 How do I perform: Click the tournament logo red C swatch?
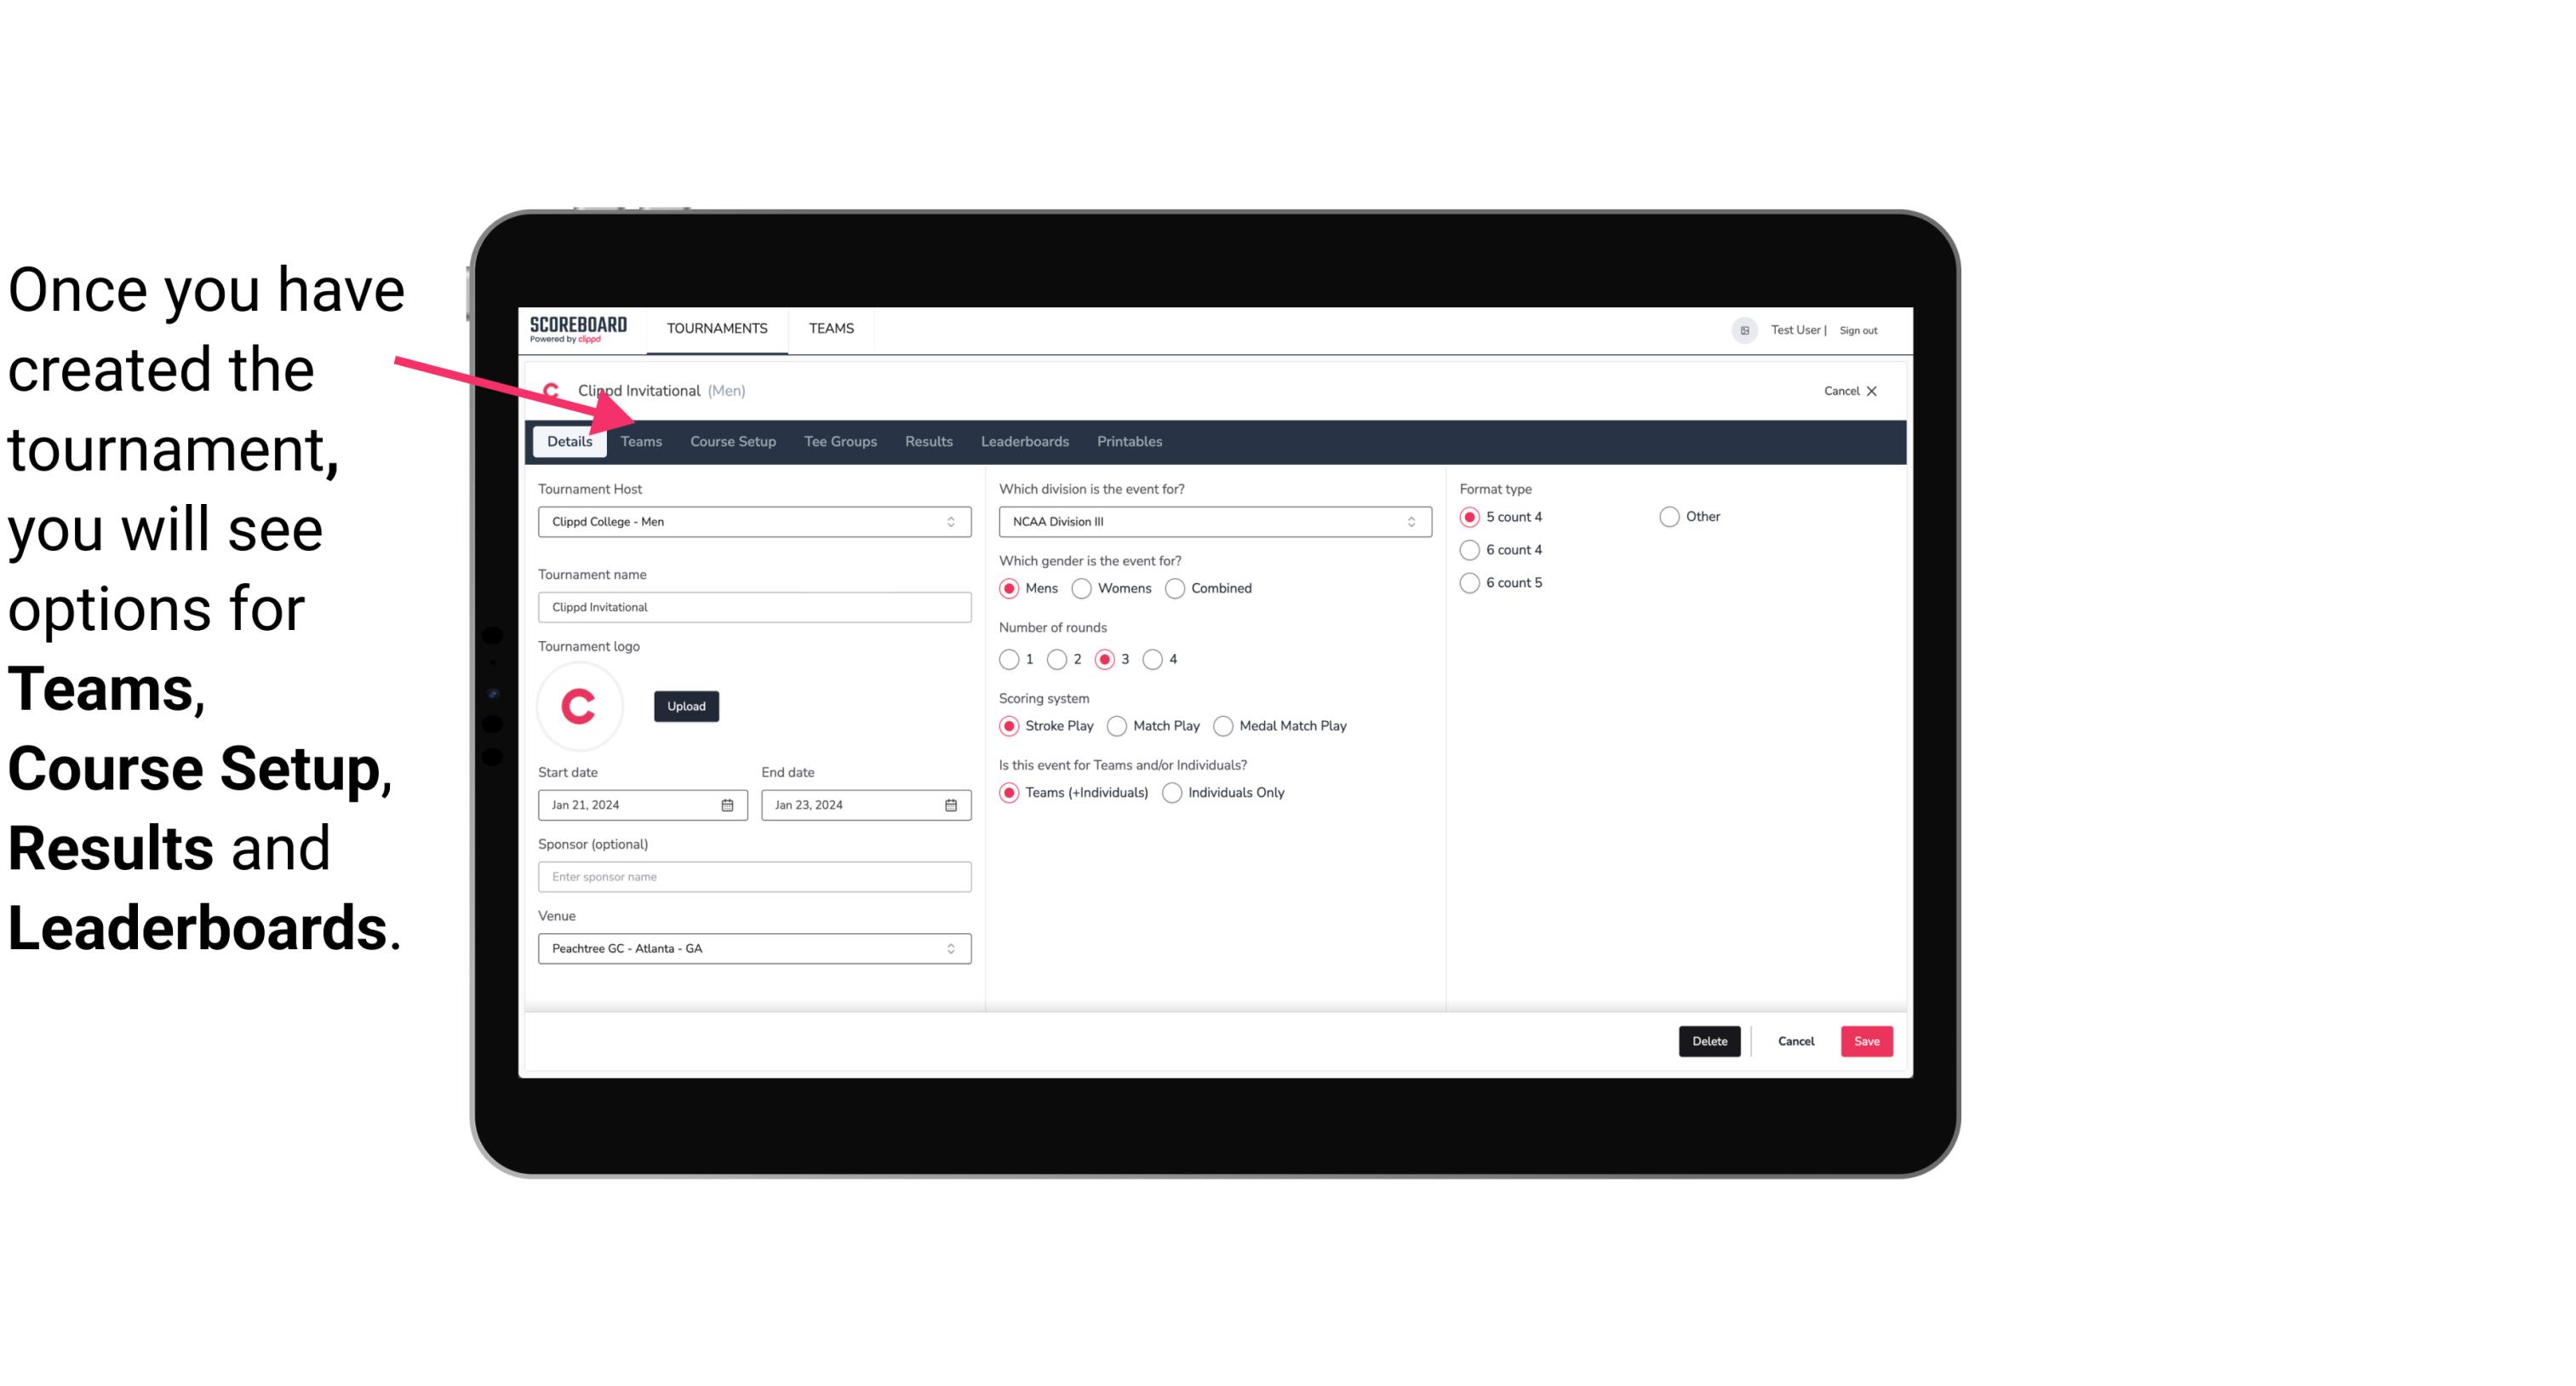580,703
